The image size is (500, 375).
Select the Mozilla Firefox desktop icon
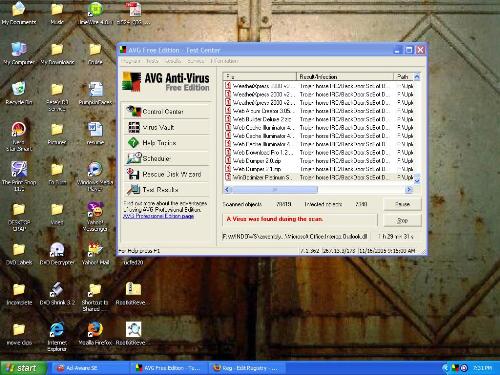[95, 333]
